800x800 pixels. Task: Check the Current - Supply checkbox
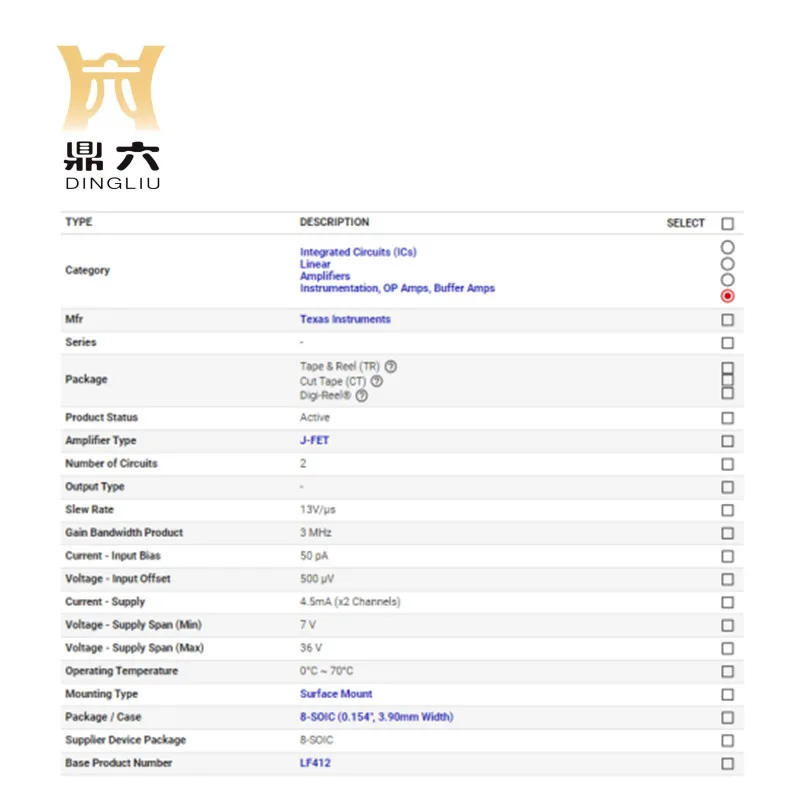[x=728, y=603]
